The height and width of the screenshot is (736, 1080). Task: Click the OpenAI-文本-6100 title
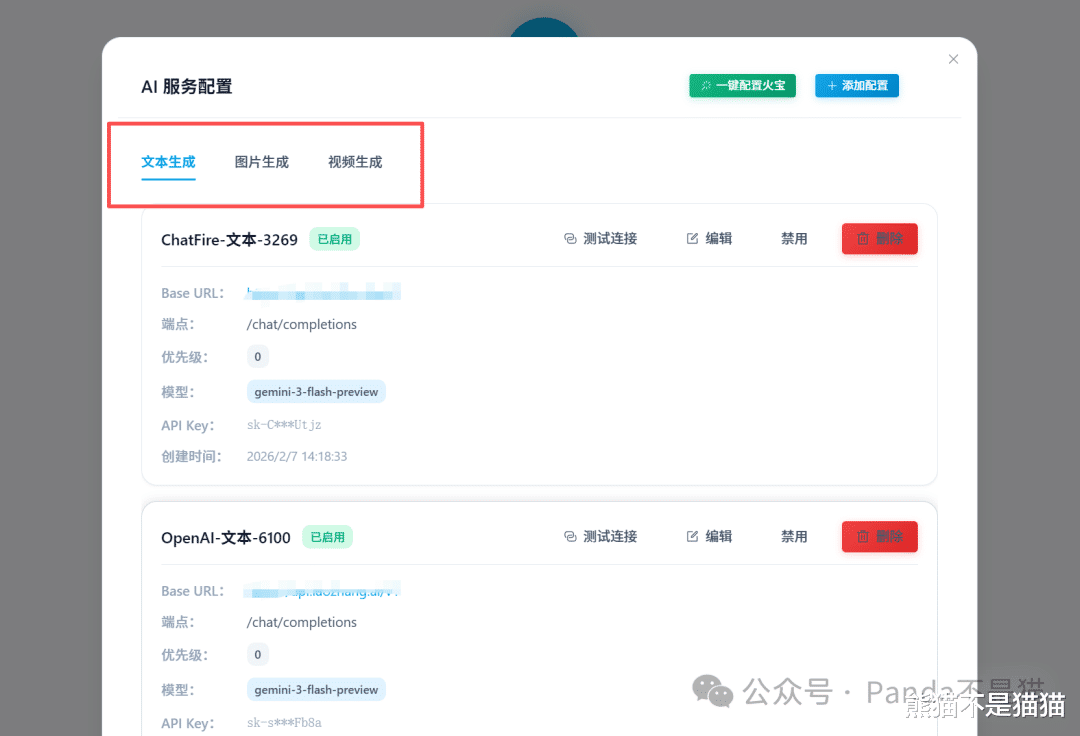point(226,538)
